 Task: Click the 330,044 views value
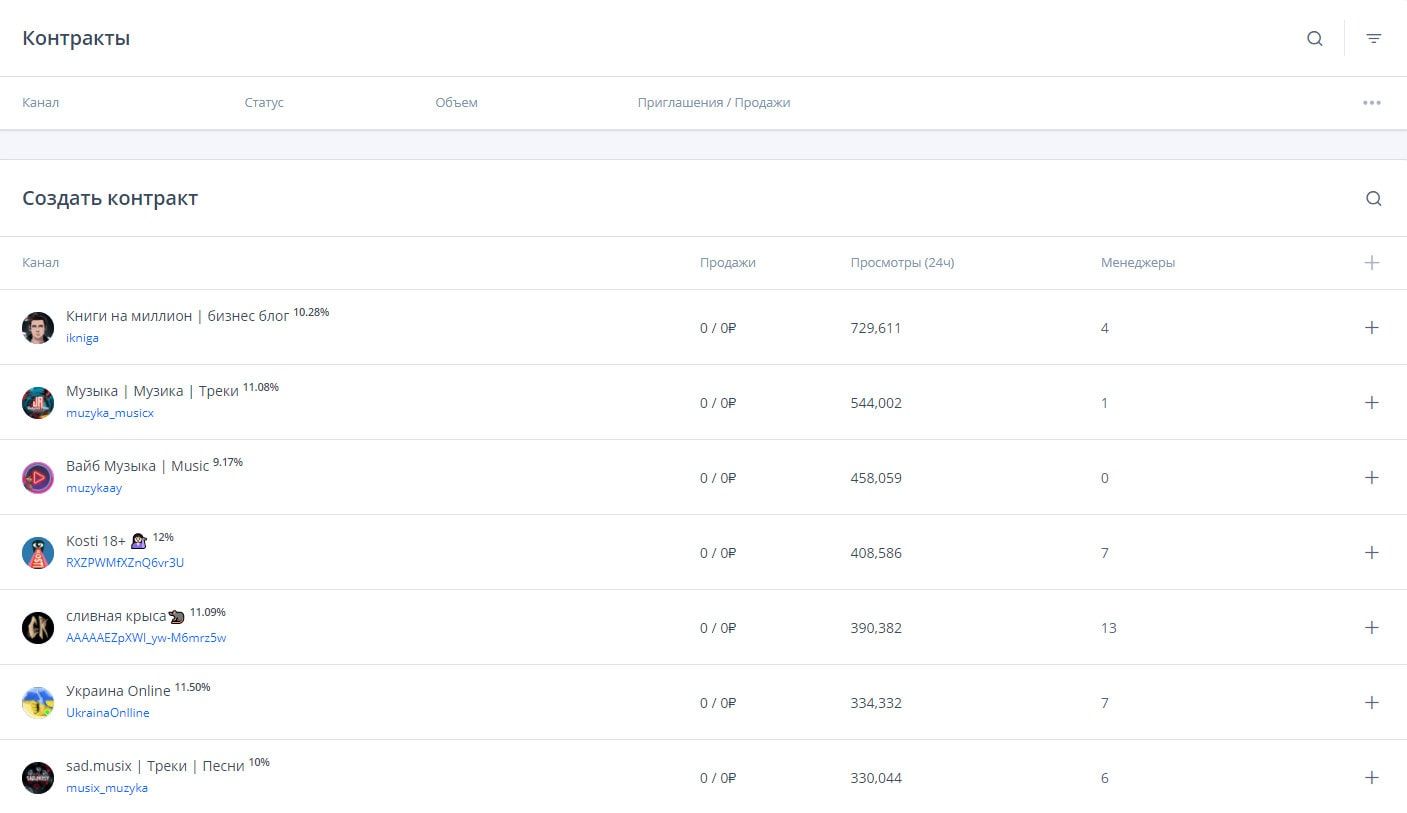click(876, 778)
